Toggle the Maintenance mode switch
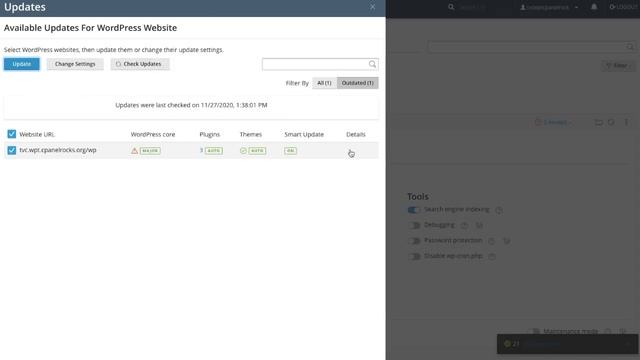Image resolution: width=640 pixels, height=360 pixels. click(533, 331)
